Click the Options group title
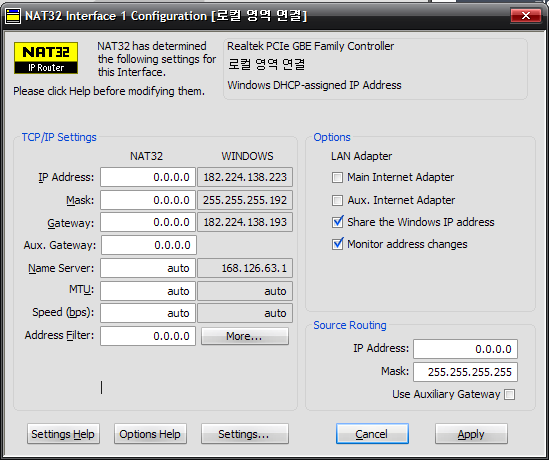Viewport: 549px width, 460px height. coord(332,137)
